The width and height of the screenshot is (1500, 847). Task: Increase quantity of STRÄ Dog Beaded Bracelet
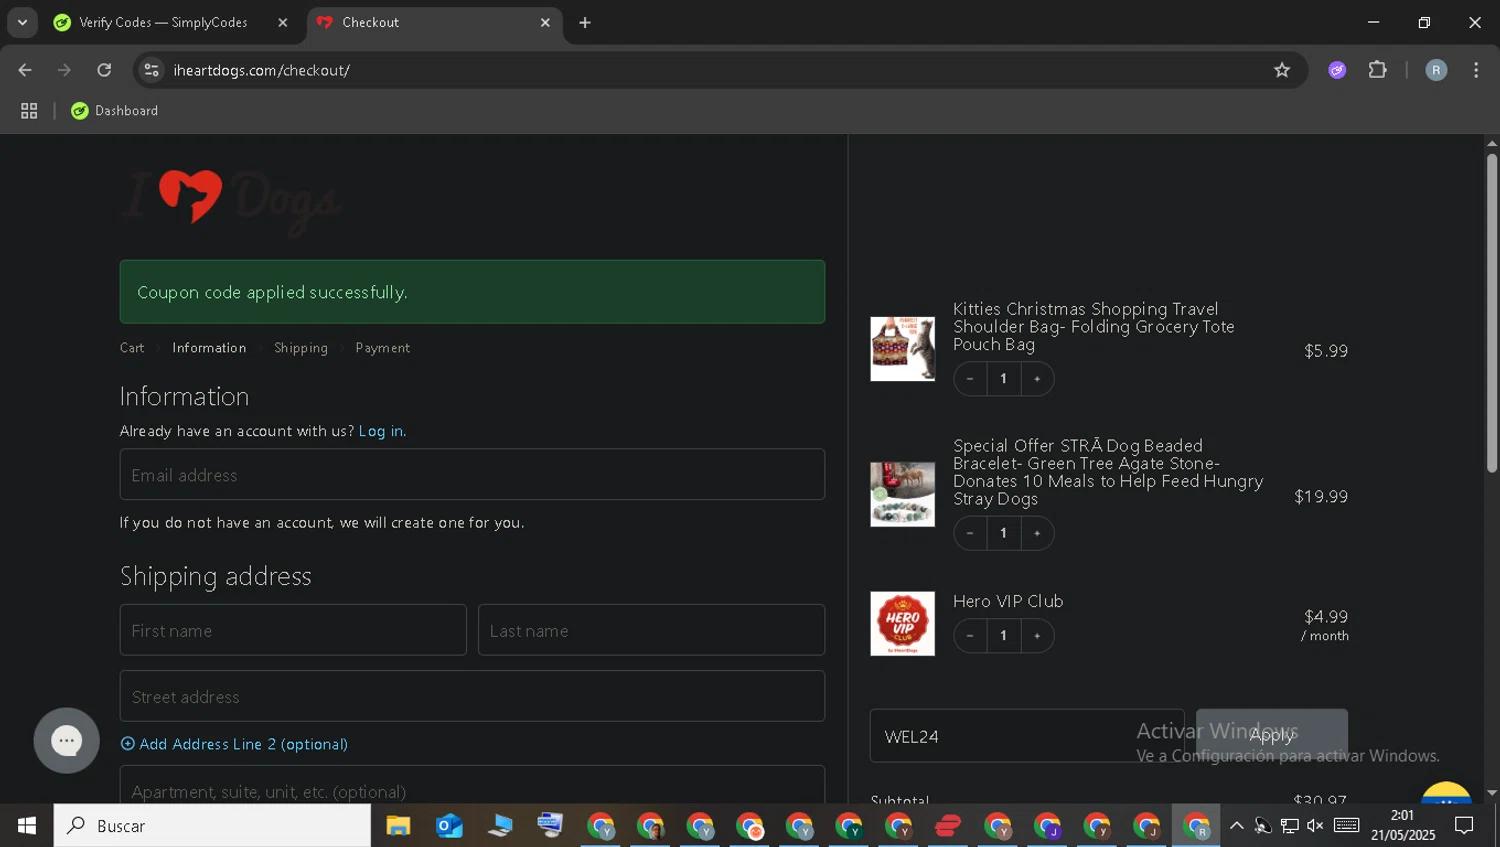pyautogui.click(x=1037, y=533)
